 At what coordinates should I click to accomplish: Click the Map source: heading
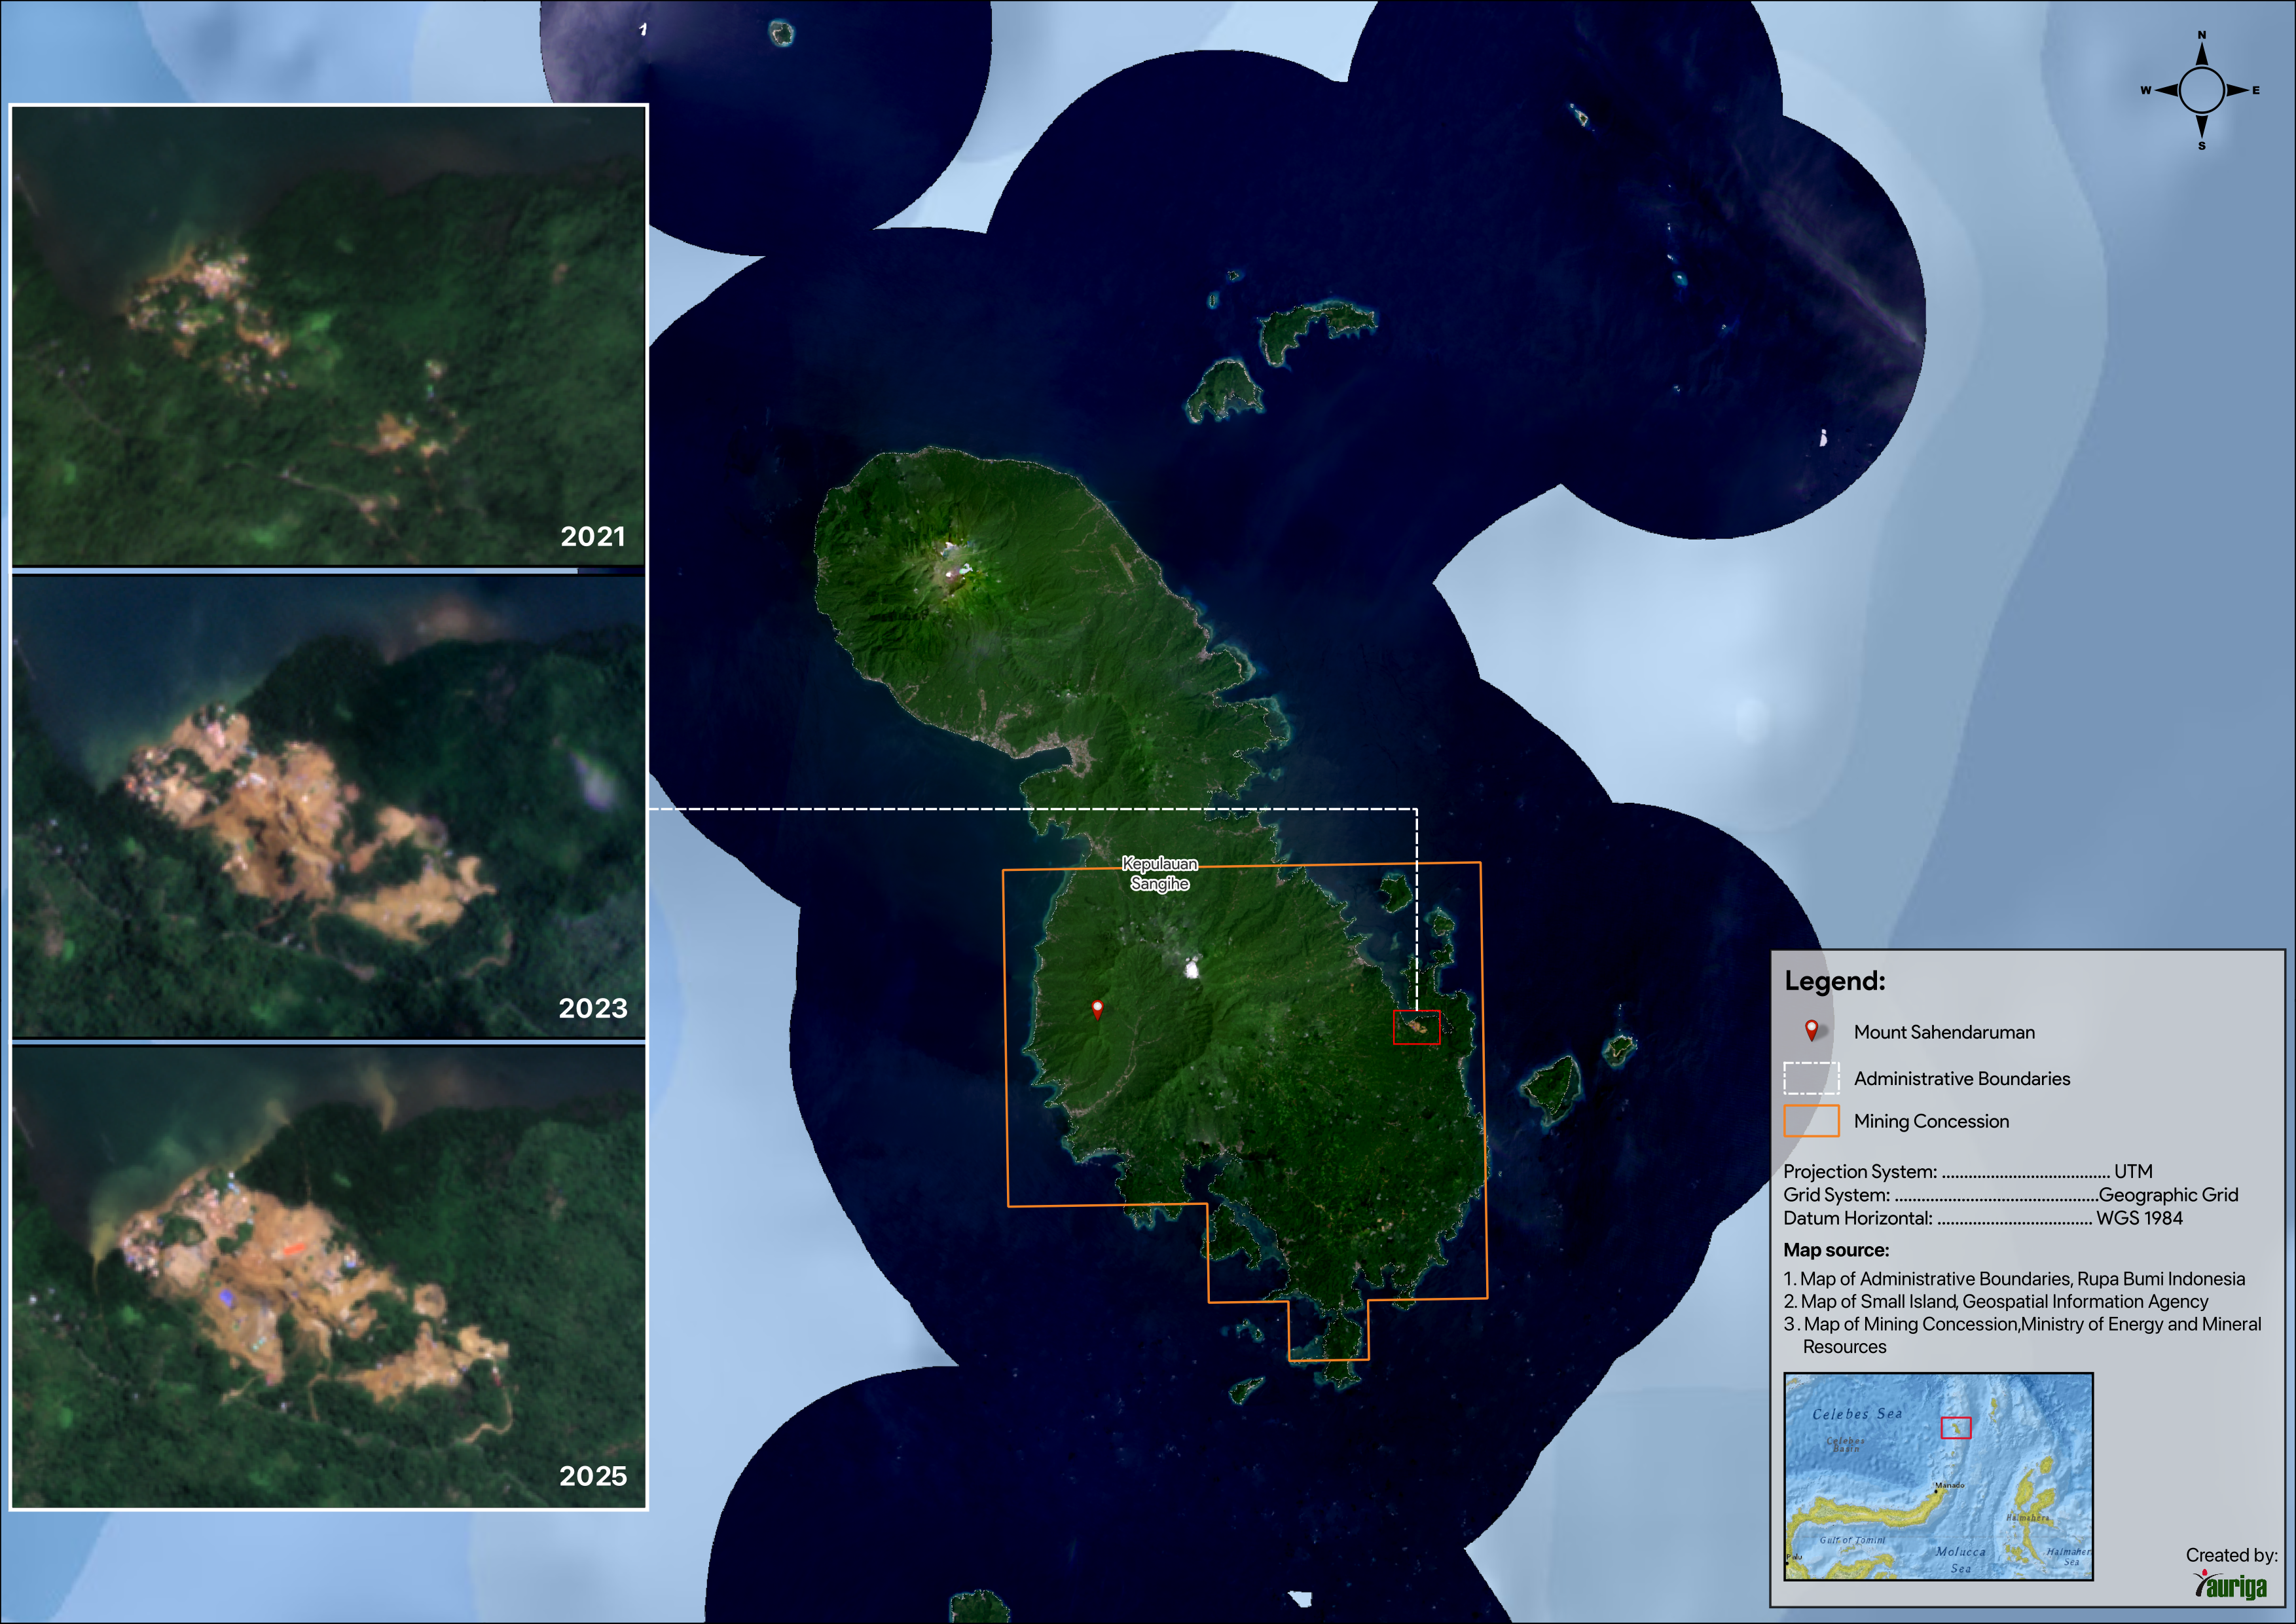(1836, 1250)
